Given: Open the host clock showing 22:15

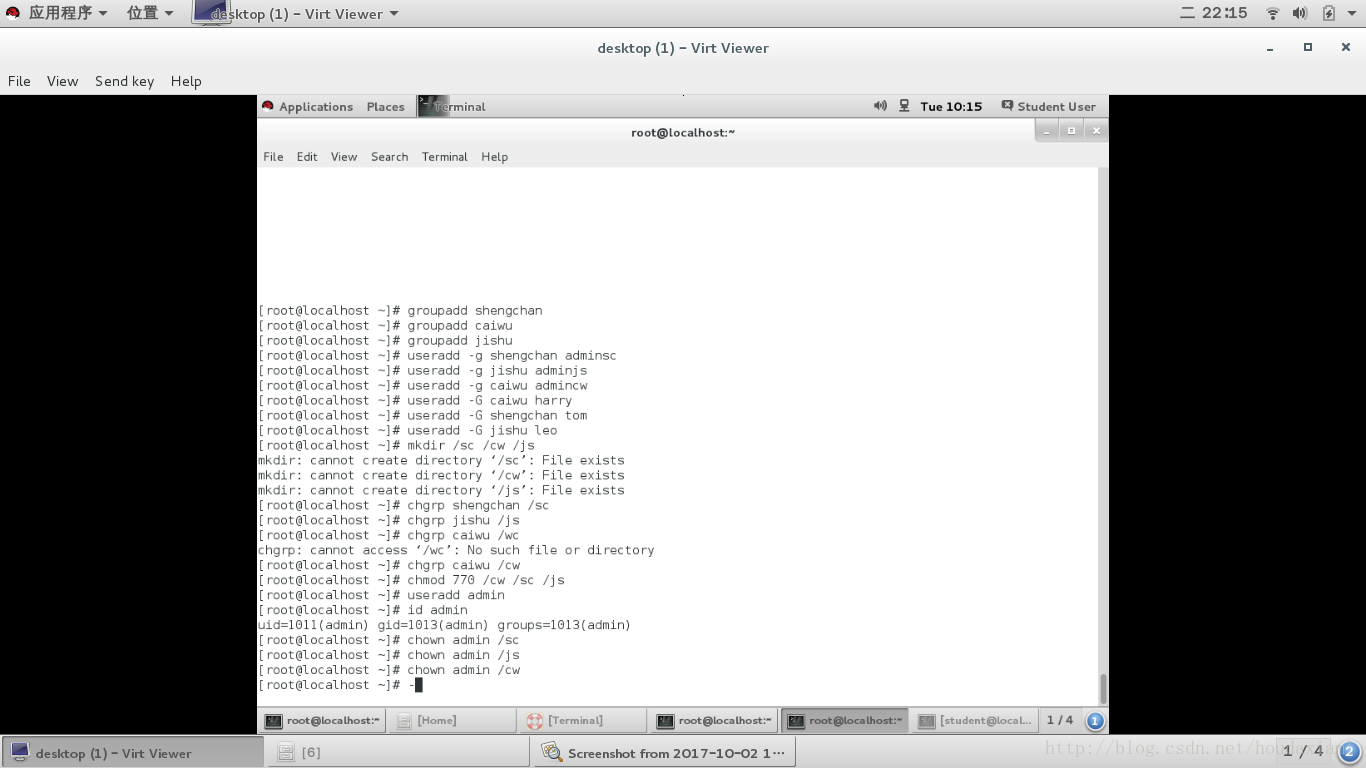Looking at the screenshot, I should point(1214,13).
